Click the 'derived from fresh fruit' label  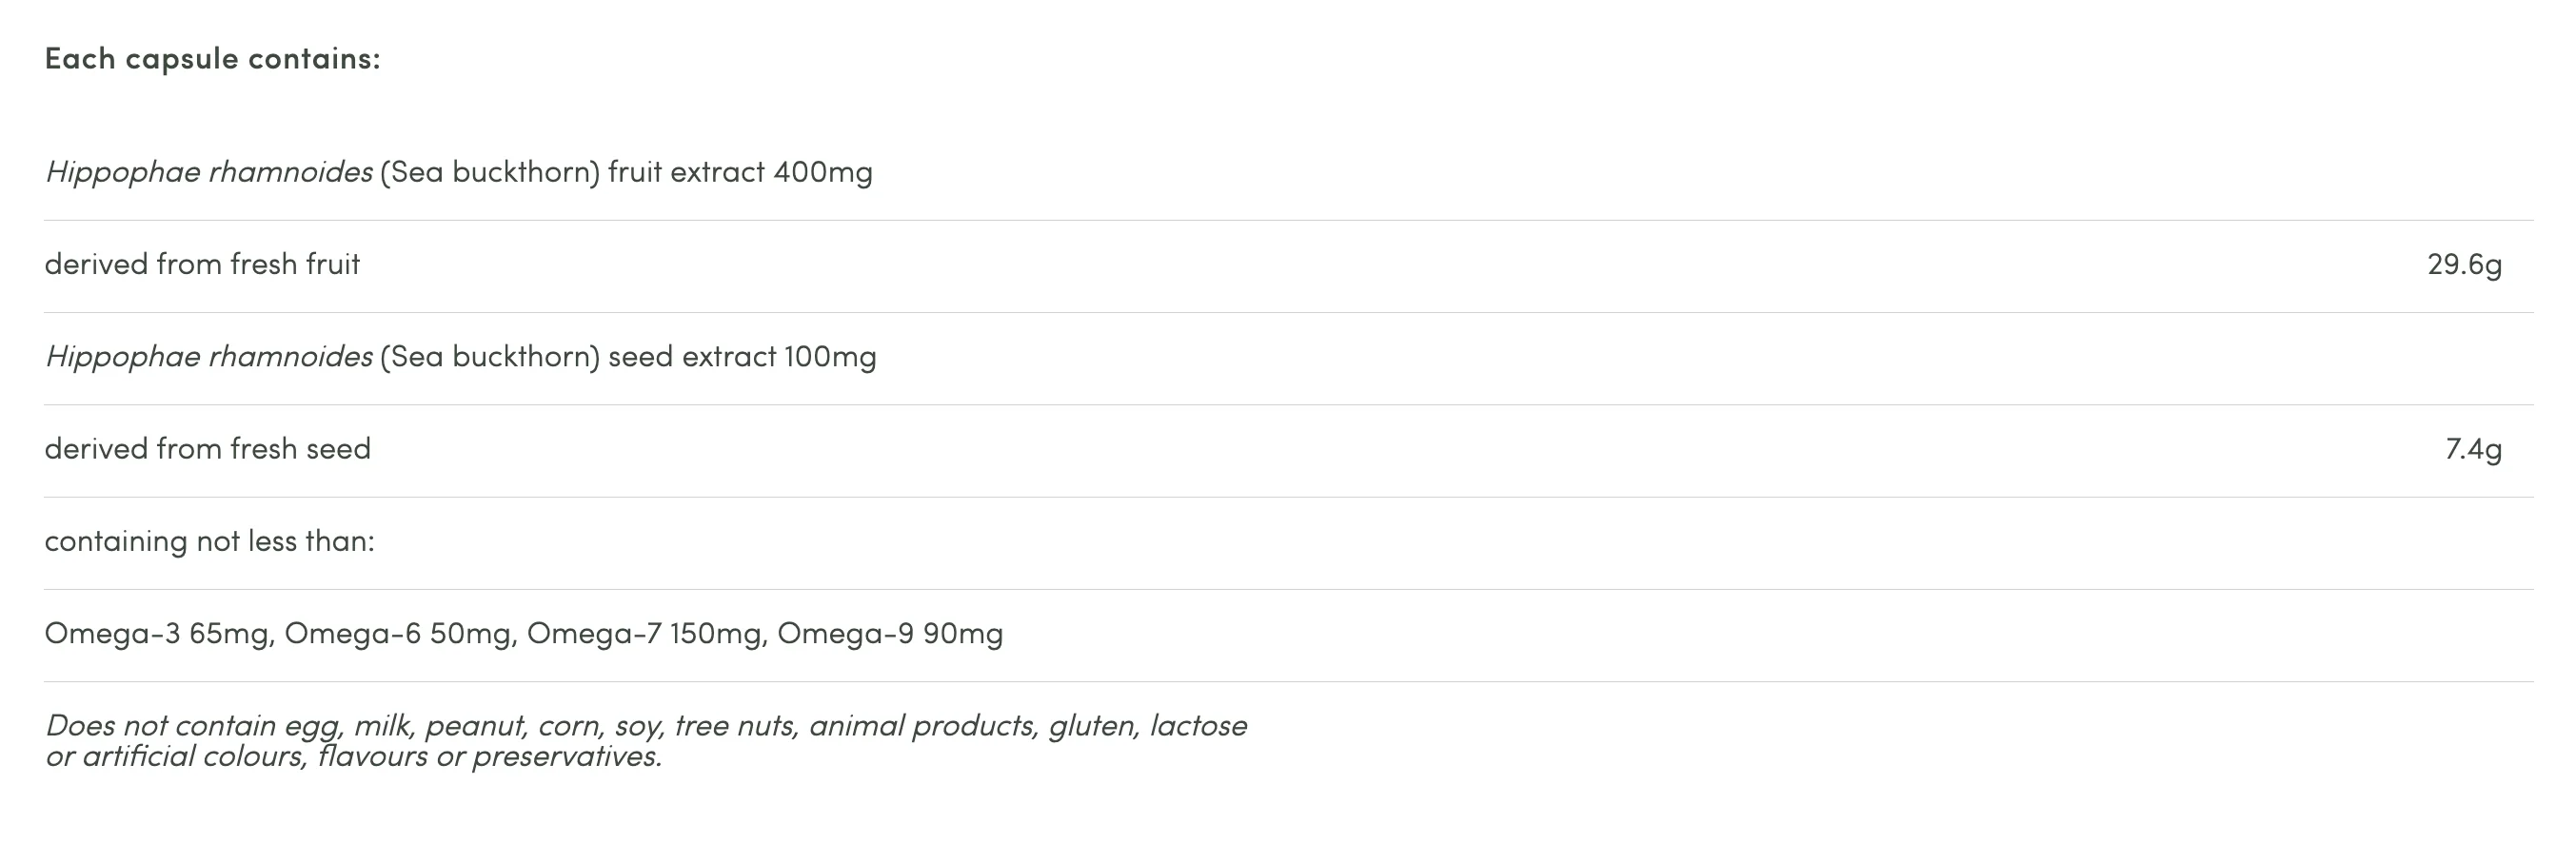(x=202, y=265)
